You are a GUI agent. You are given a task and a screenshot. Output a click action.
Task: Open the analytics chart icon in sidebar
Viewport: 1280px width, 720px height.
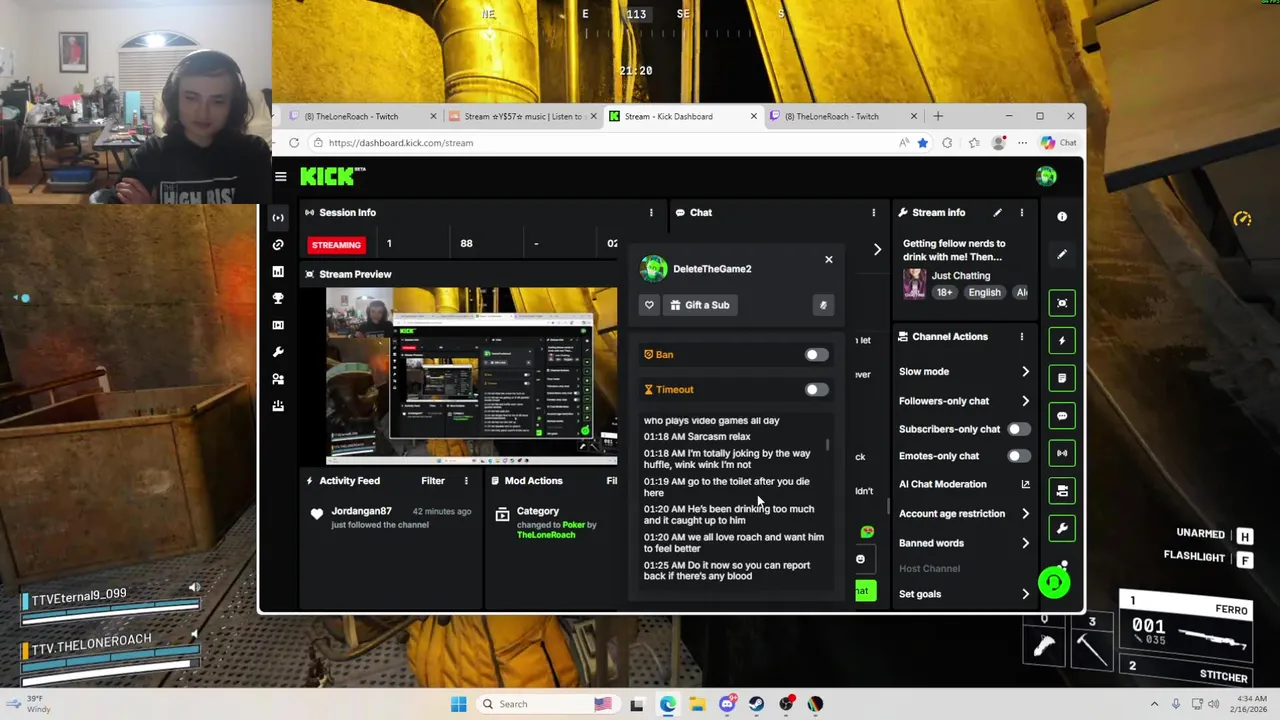pos(278,271)
